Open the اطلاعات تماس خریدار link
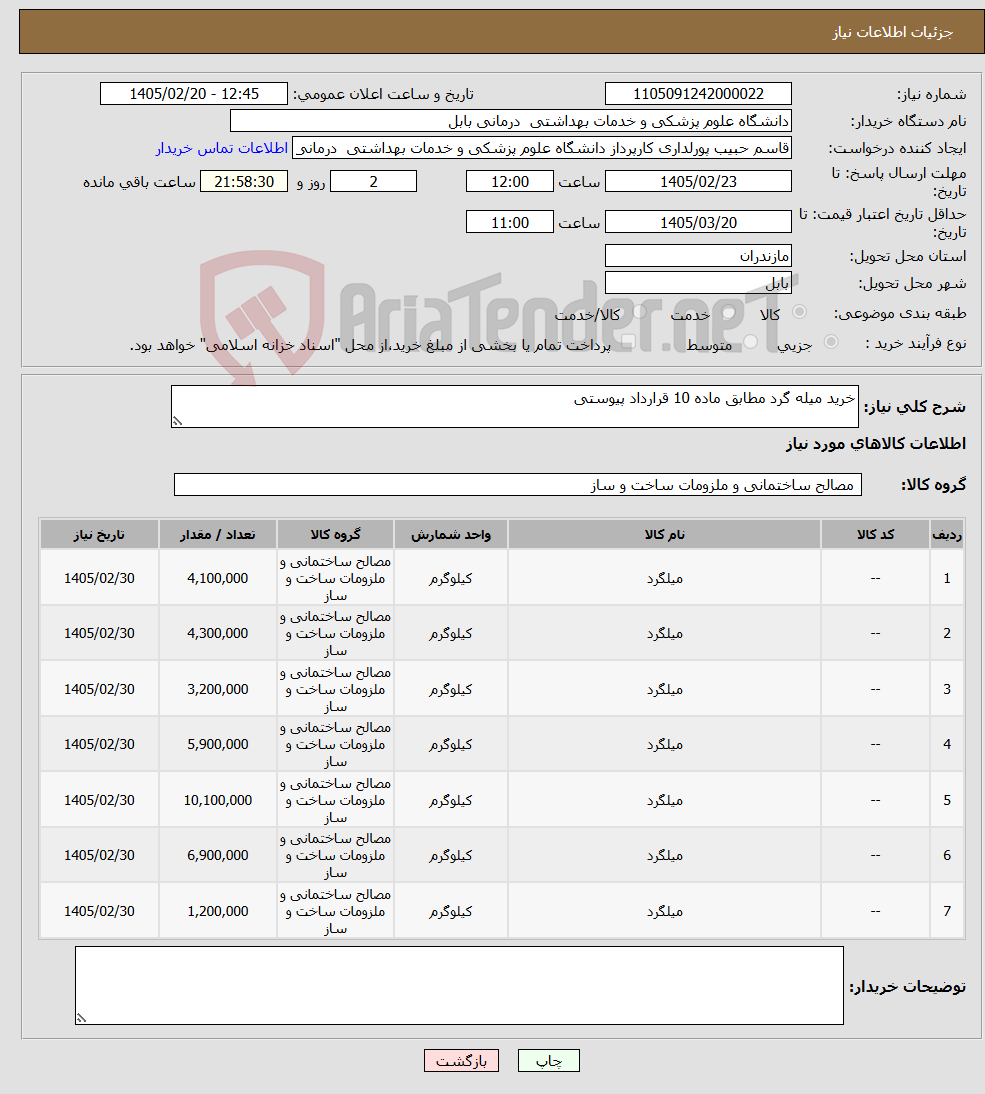 tap(222, 149)
